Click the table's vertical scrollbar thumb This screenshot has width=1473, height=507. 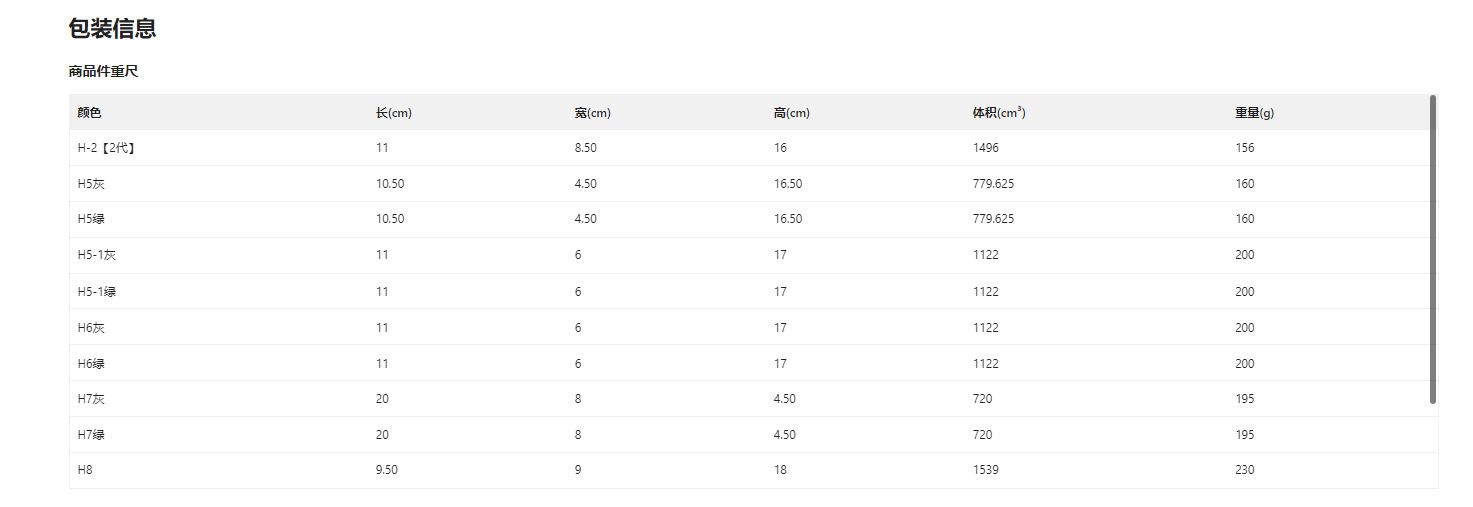(x=1433, y=249)
